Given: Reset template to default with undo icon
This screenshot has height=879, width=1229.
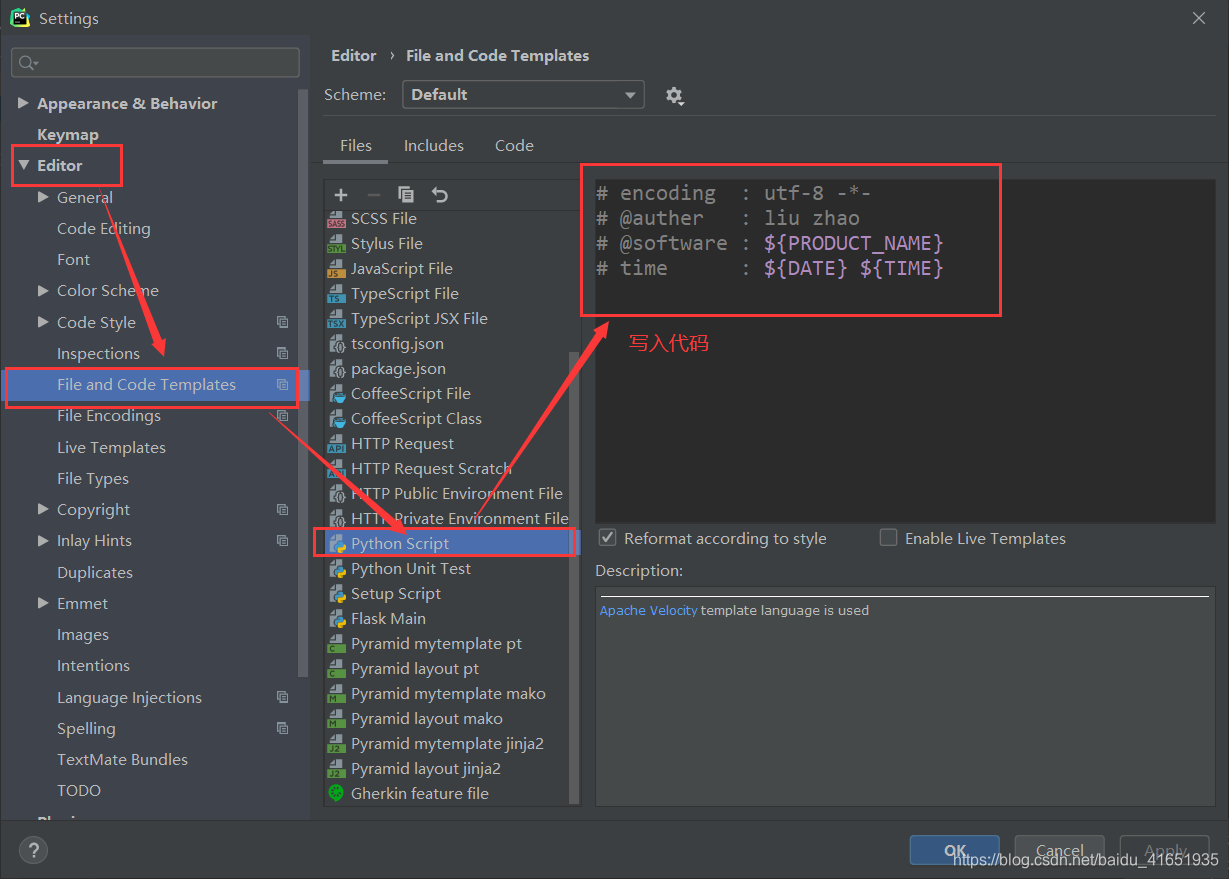Looking at the screenshot, I should tap(439, 195).
